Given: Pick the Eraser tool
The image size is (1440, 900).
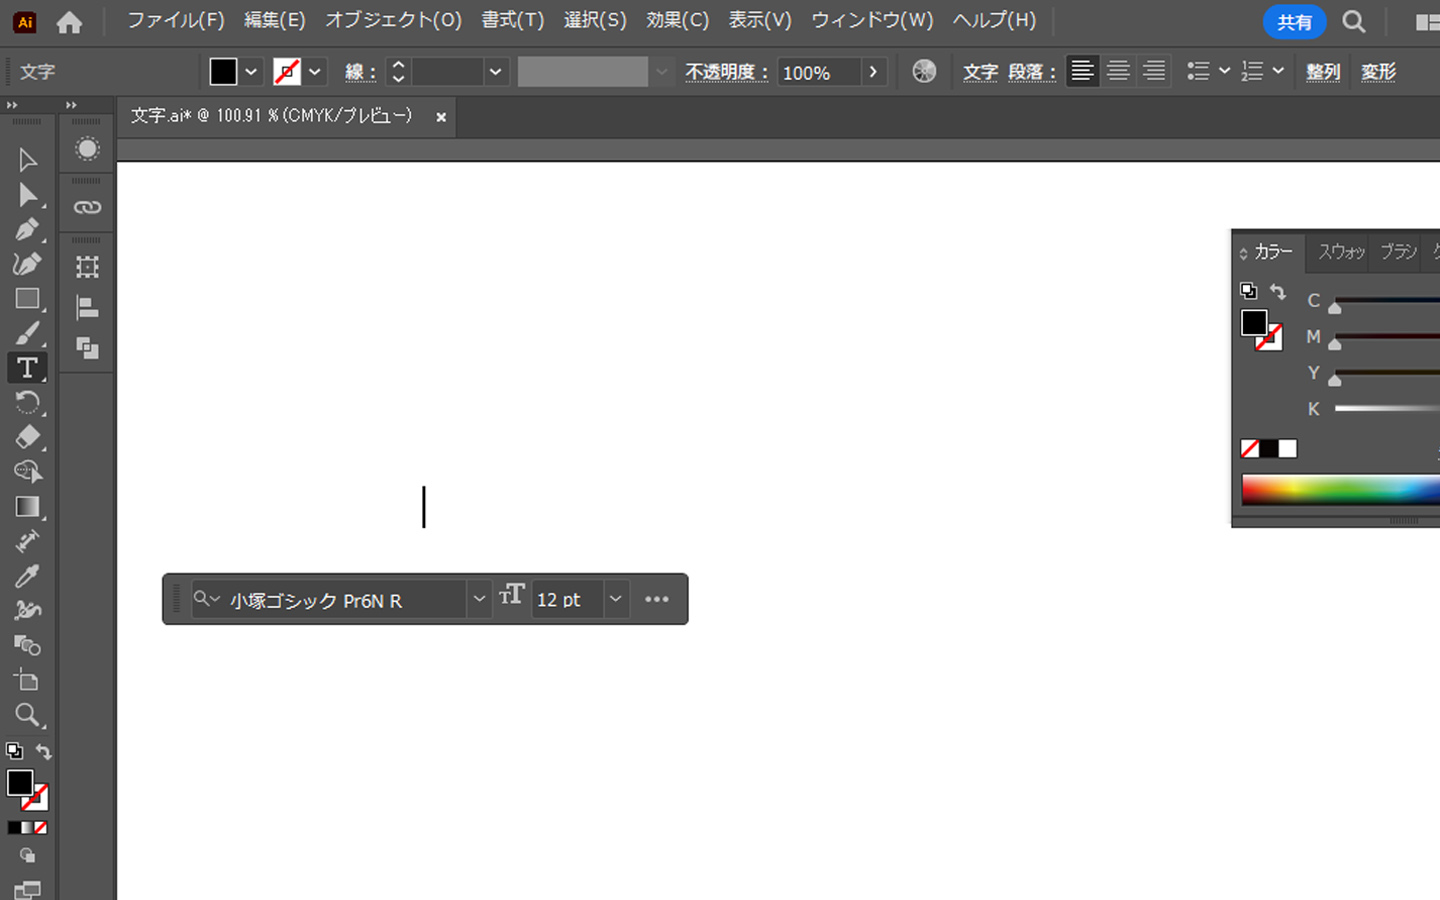Looking at the screenshot, I should point(27,437).
